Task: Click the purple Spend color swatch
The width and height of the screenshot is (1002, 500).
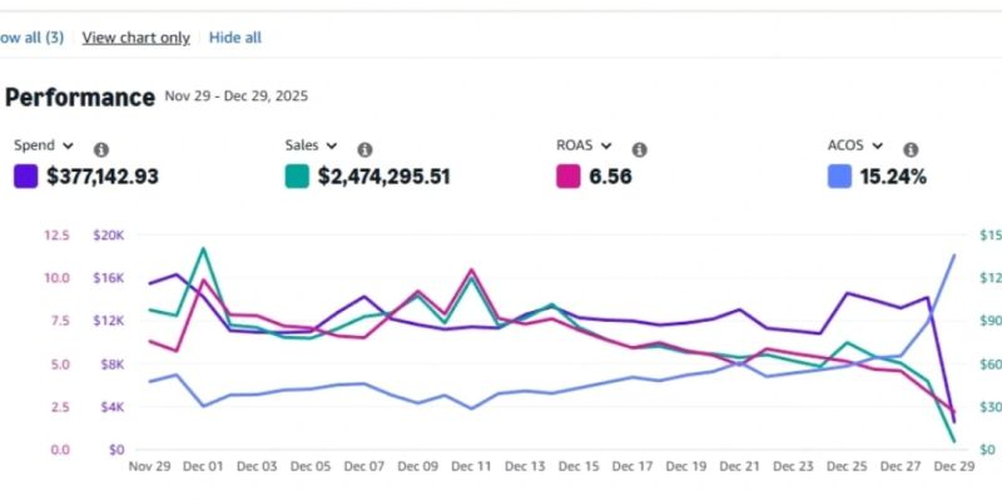Action: [26, 177]
